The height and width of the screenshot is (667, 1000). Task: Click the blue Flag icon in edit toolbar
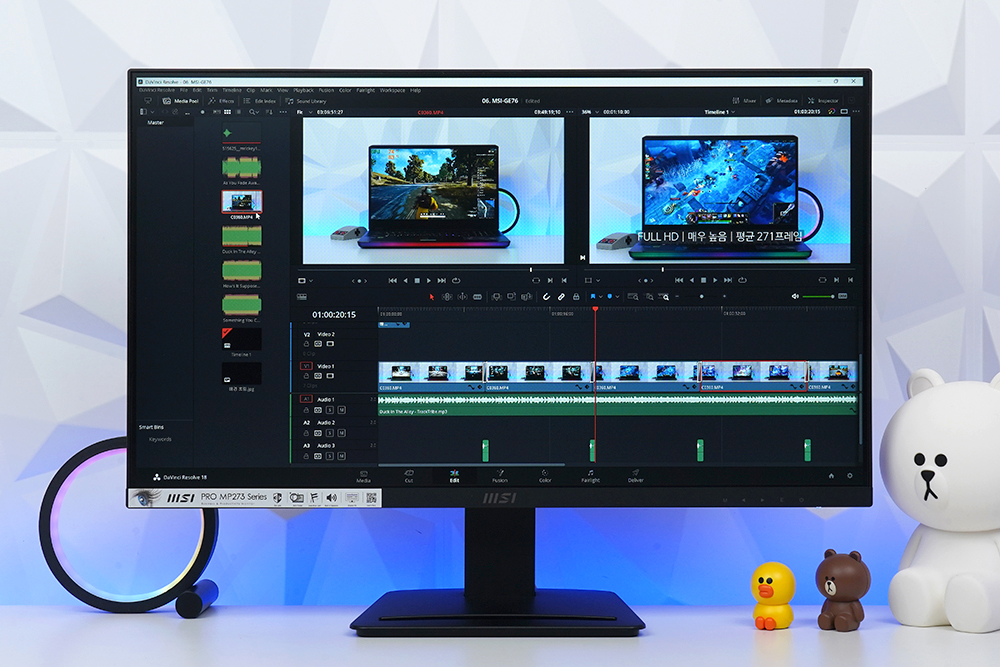coord(593,297)
